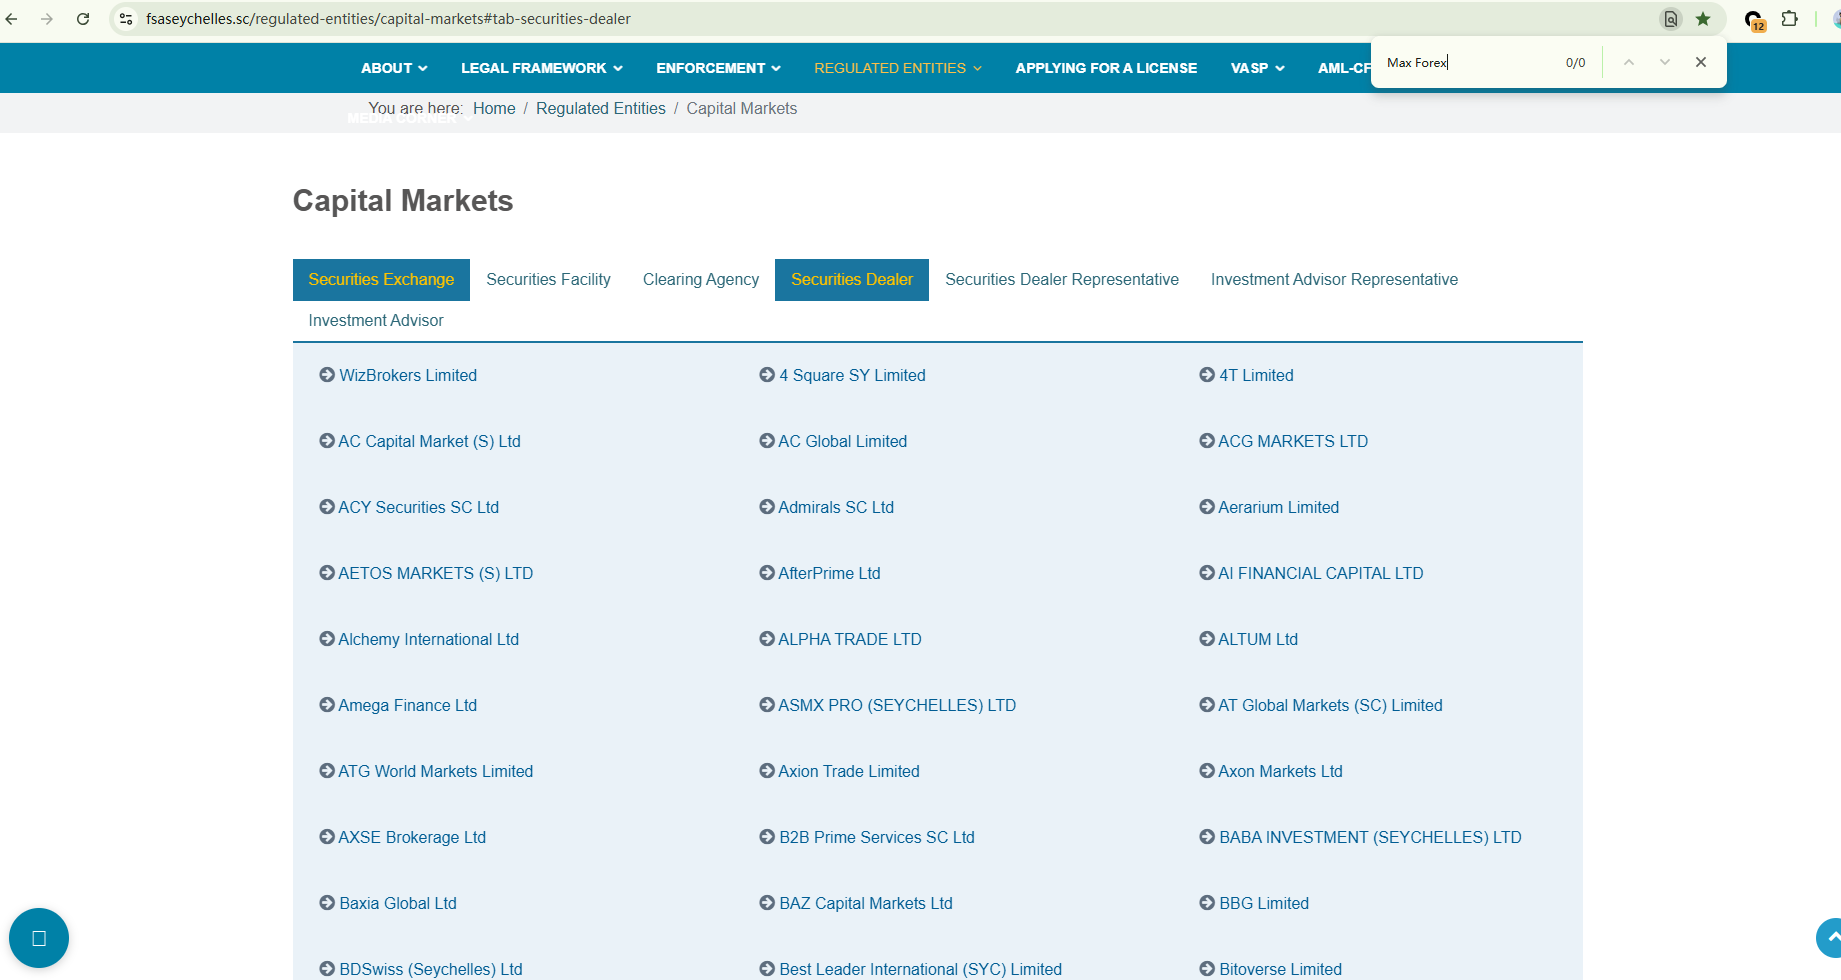This screenshot has width=1841, height=980.
Task: Open the WizBrokers Limited link
Action: [x=407, y=376]
